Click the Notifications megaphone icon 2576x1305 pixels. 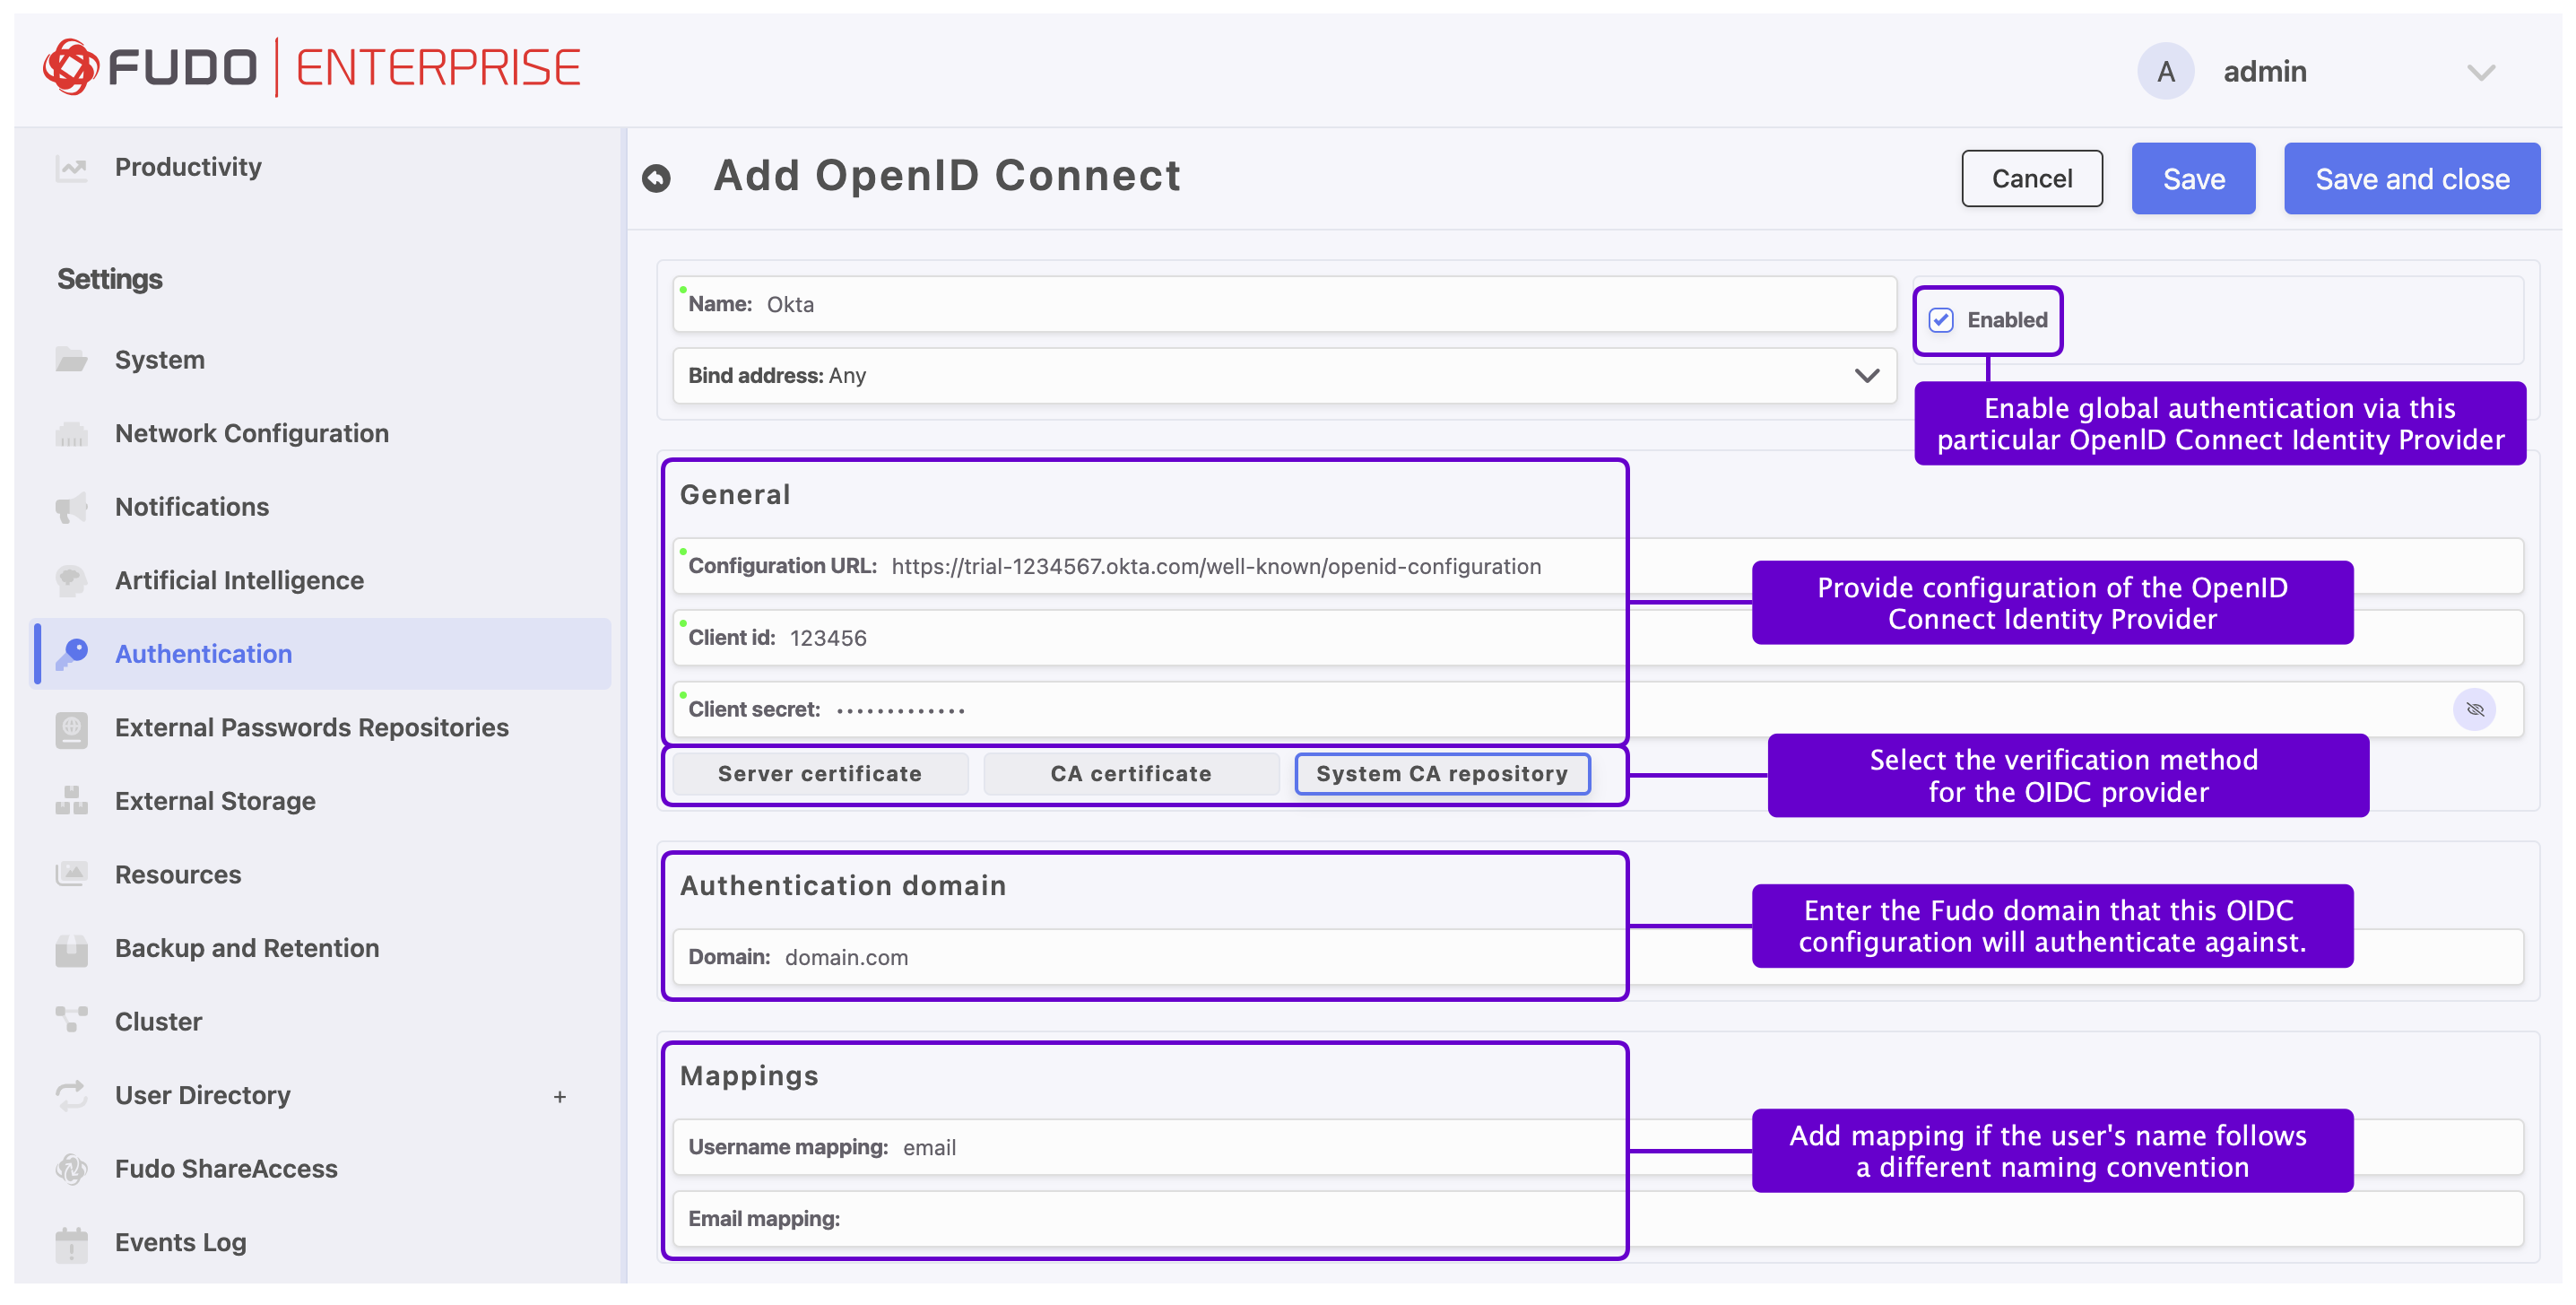point(72,507)
